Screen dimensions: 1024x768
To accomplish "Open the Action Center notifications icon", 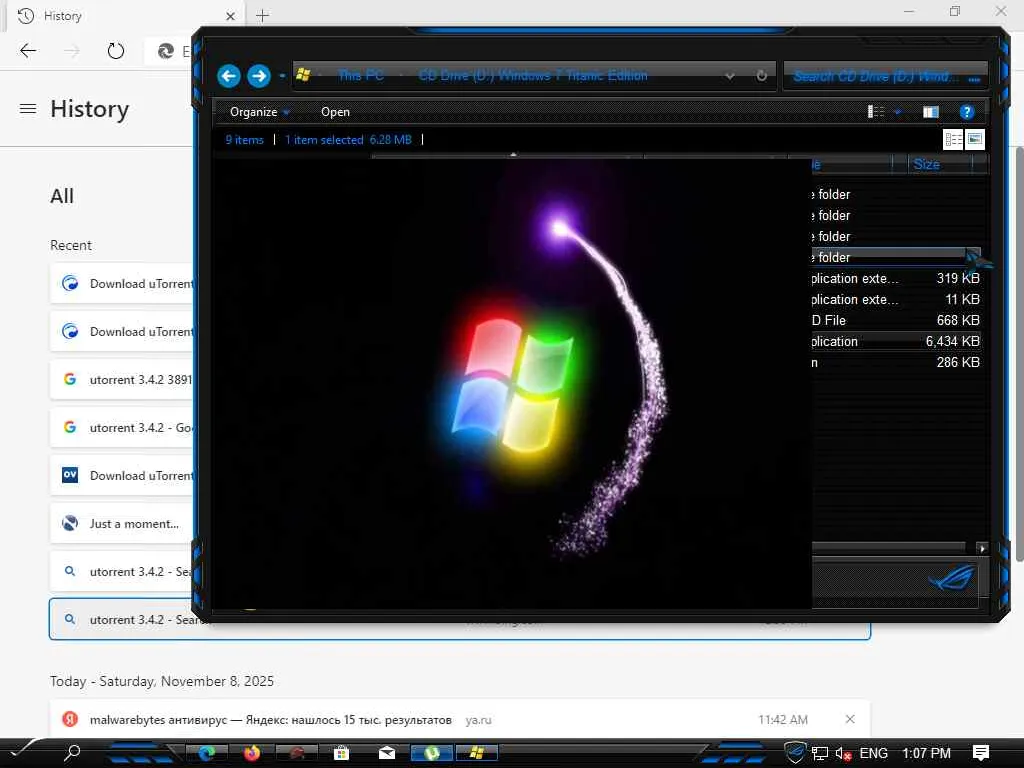I will [981, 753].
